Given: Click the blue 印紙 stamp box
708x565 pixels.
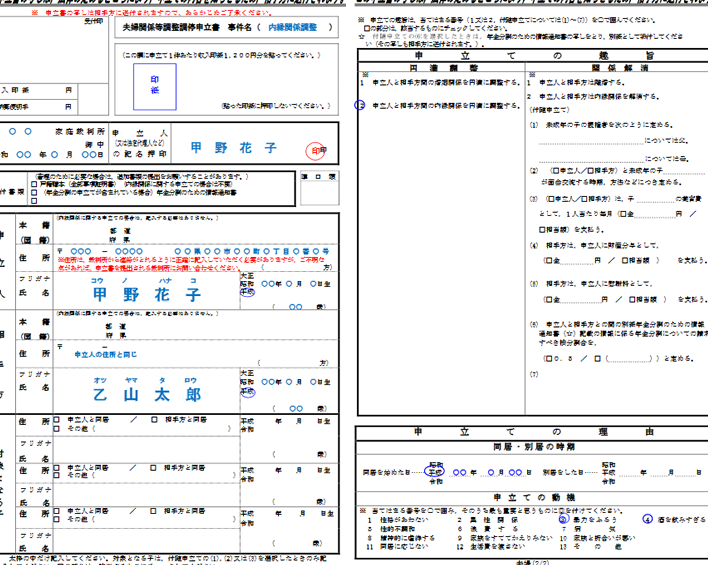Looking at the screenshot, I should 154,87.
